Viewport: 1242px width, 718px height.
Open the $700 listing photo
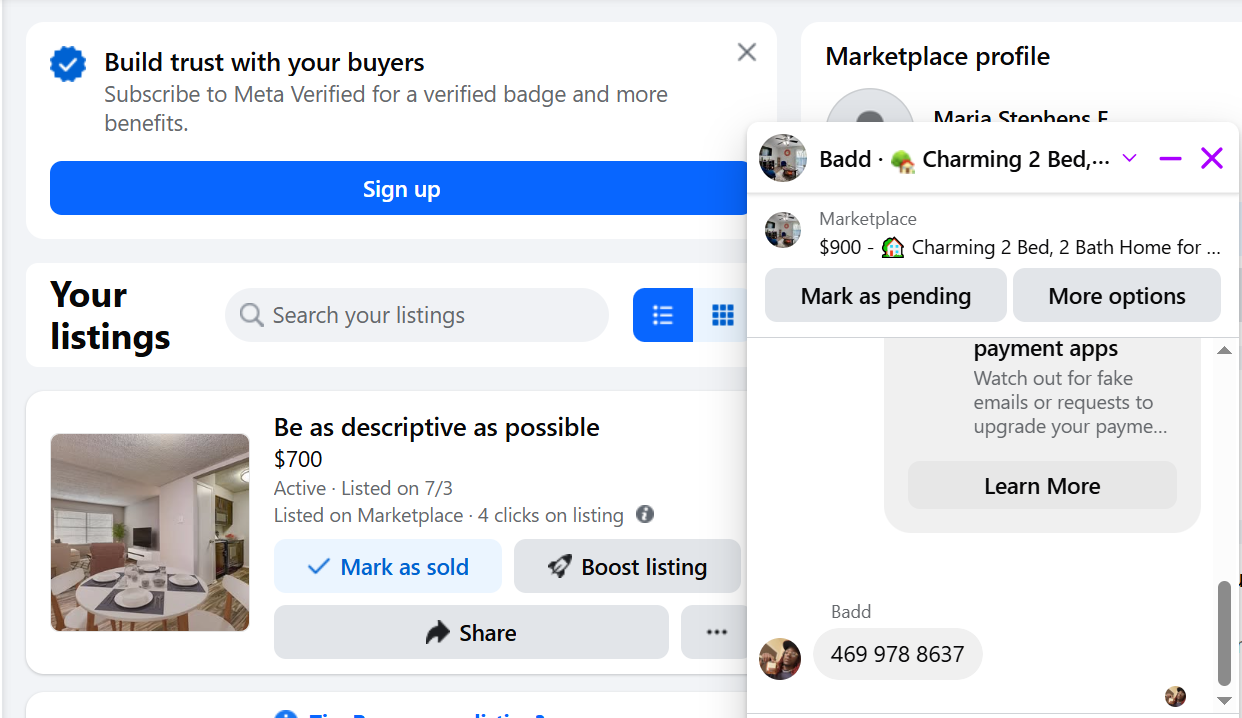[x=150, y=532]
